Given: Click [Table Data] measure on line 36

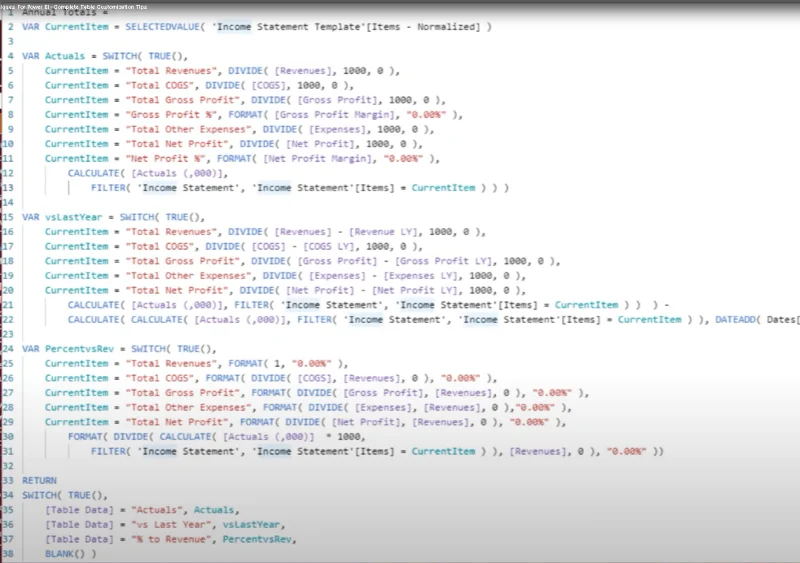Looking at the screenshot, I should click(x=79, y=524).
